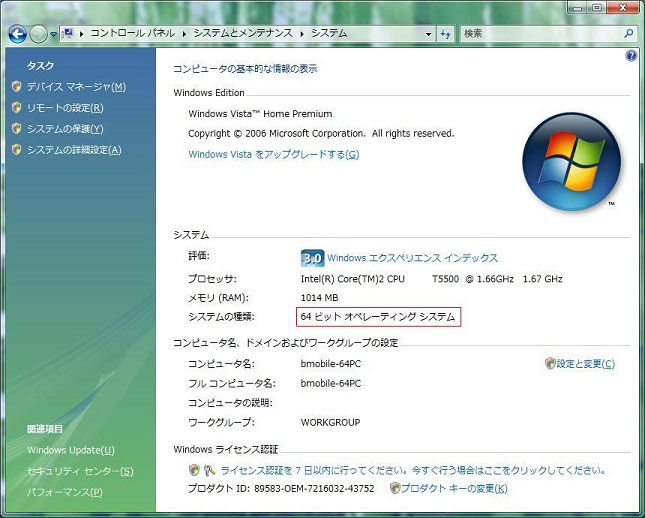Select システム breadcrumb in address bar

(329, 33)
